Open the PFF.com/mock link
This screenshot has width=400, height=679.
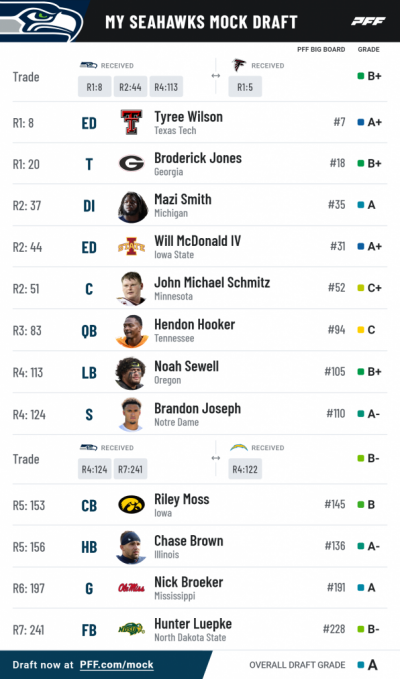(116, 665)
